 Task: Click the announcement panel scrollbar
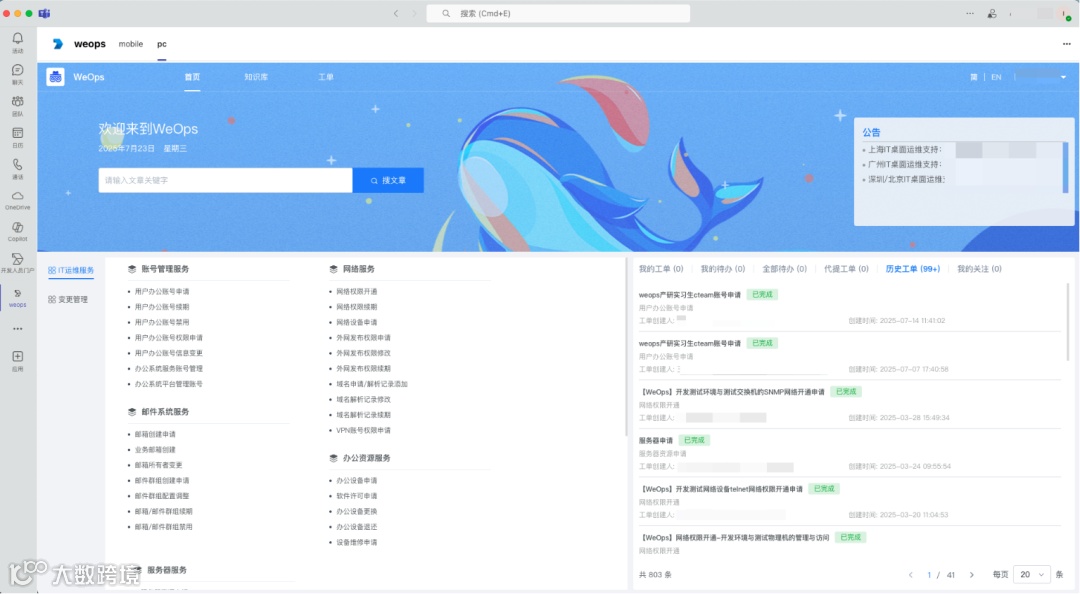[1065, 167]
